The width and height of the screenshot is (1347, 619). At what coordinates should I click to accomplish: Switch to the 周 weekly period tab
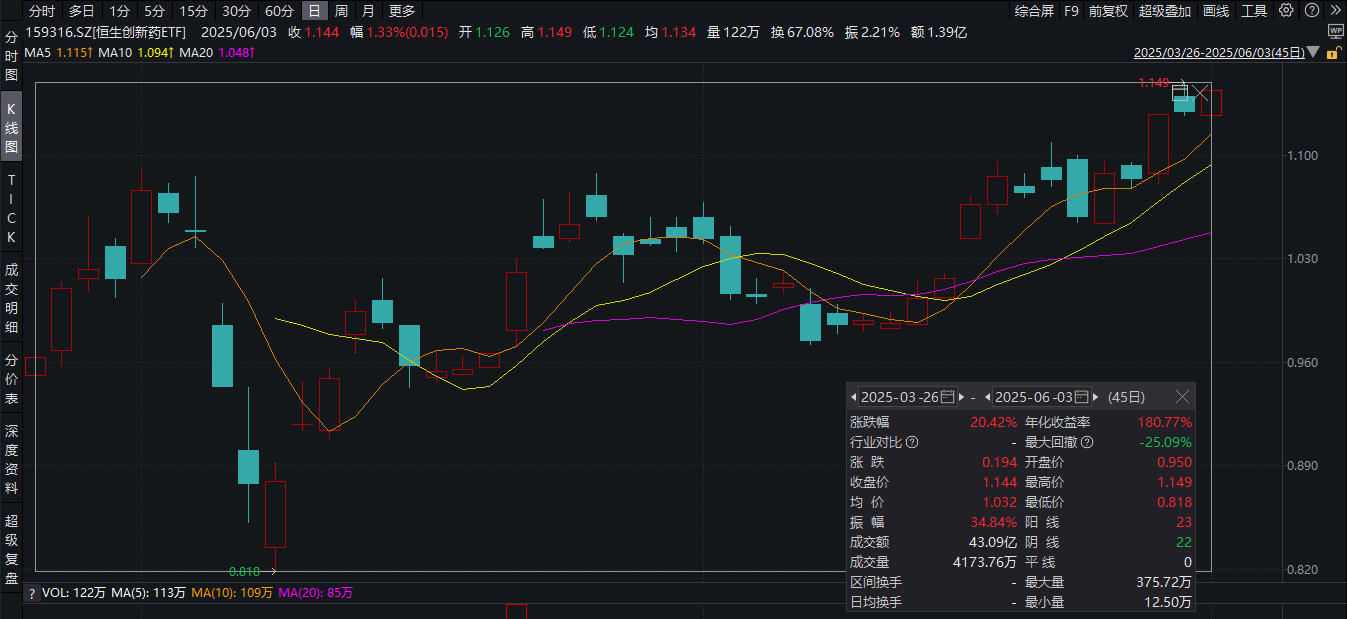[342, 11]
